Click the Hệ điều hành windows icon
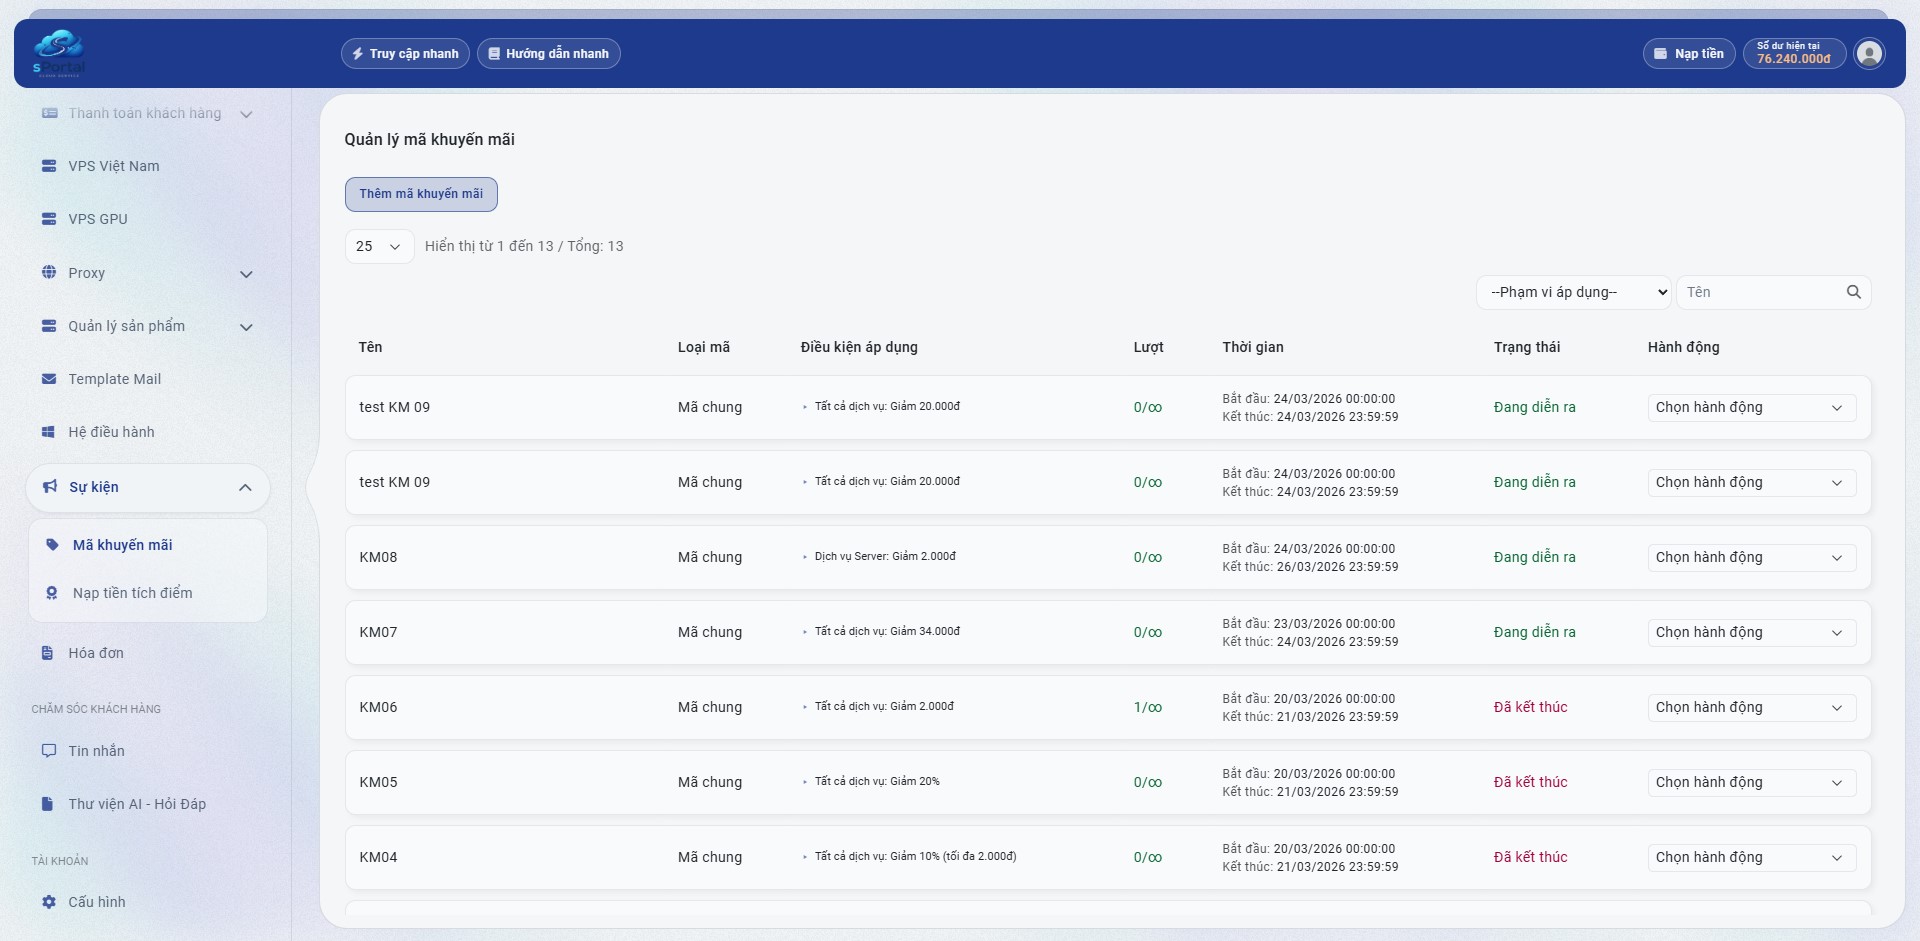 pos(49,432)
